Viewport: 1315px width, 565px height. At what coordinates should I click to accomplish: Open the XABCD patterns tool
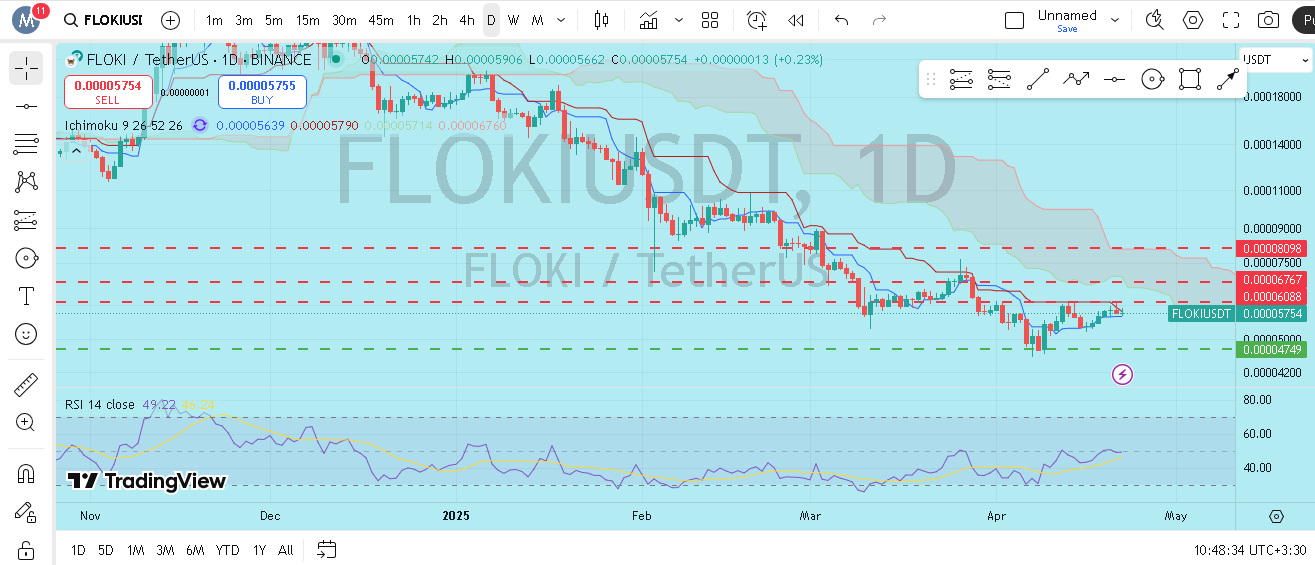(x=26, y=182)
